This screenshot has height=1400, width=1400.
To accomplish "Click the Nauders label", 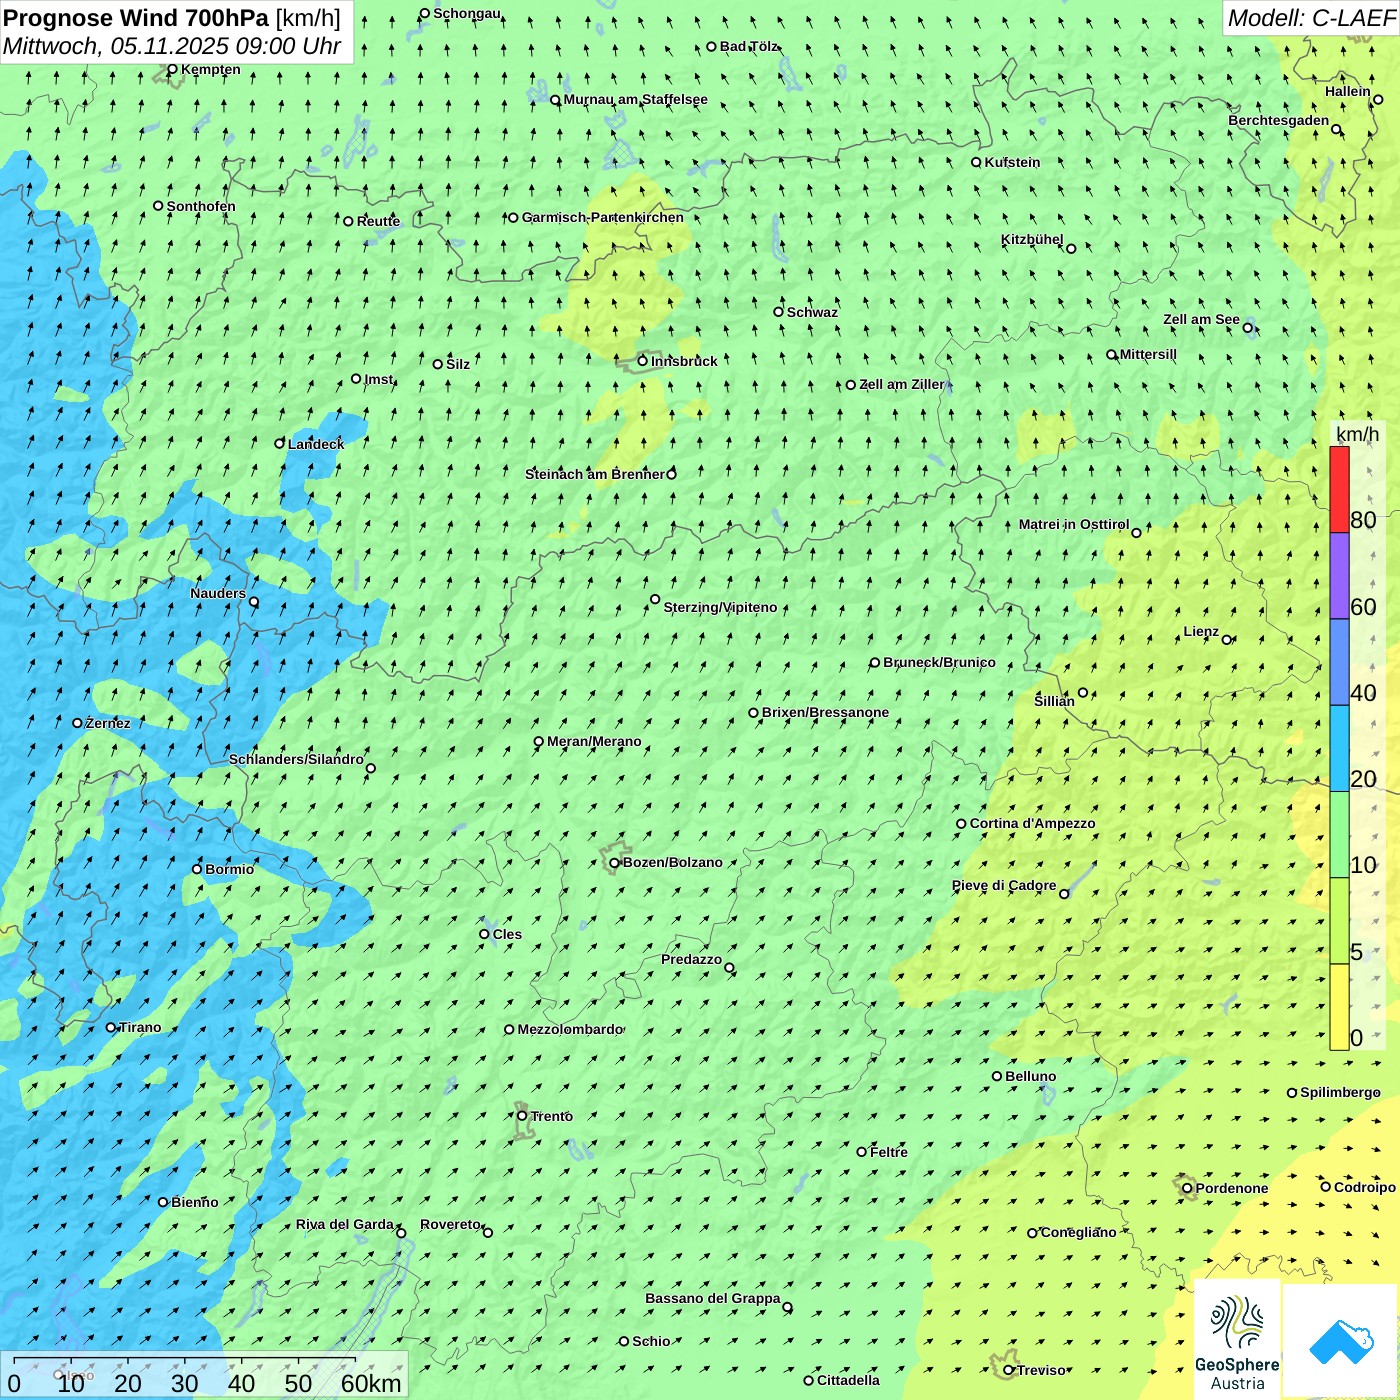I will point(217,593).
